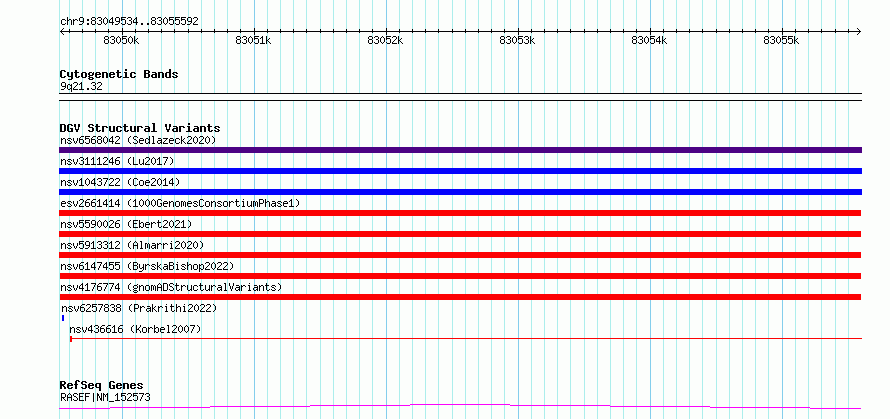
Task: Open variant nsv6568042 (Sedlazeck2020) label
Action: coord(138,140)
